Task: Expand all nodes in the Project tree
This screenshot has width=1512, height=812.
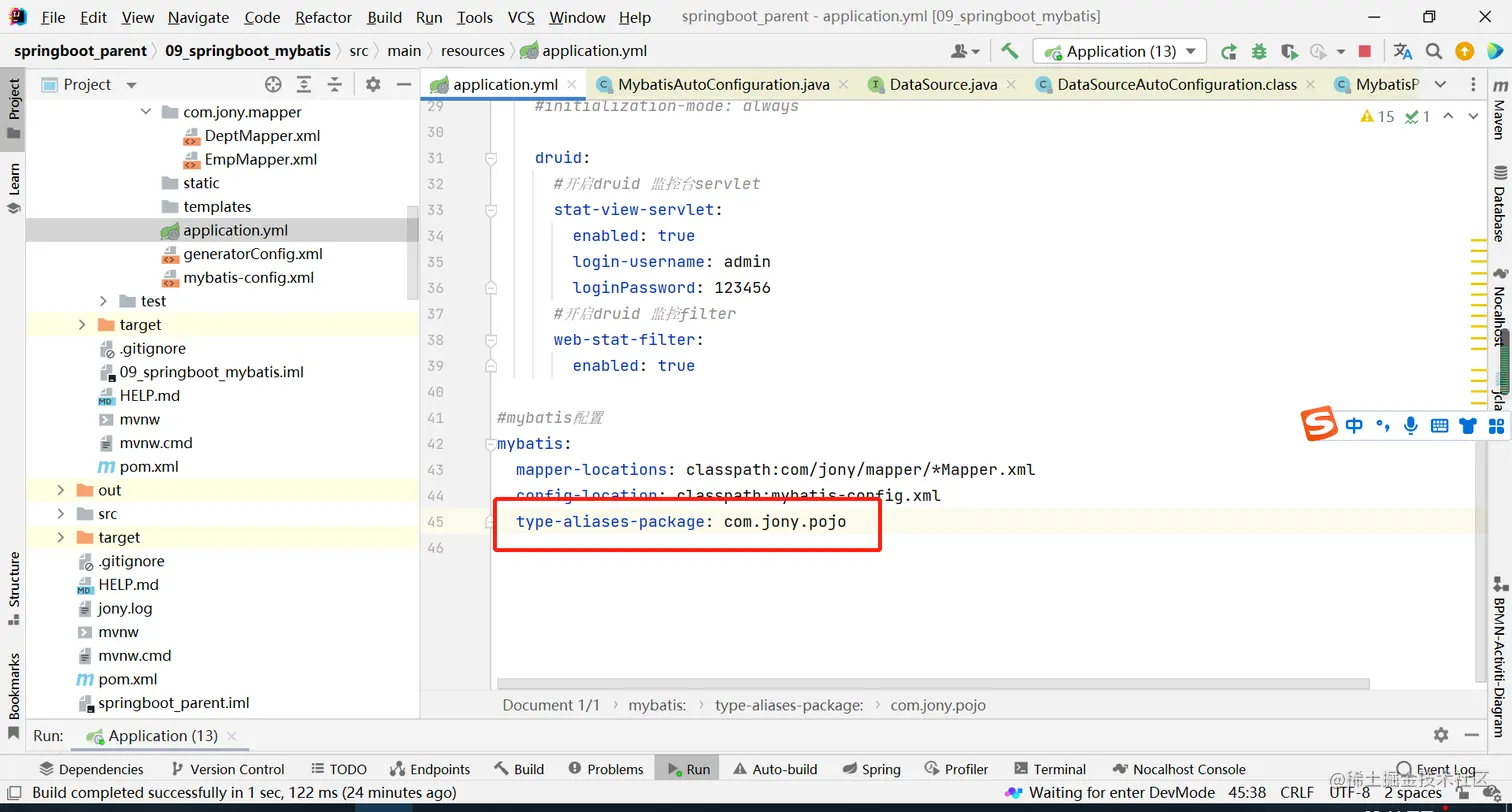Action: [304, 84]
